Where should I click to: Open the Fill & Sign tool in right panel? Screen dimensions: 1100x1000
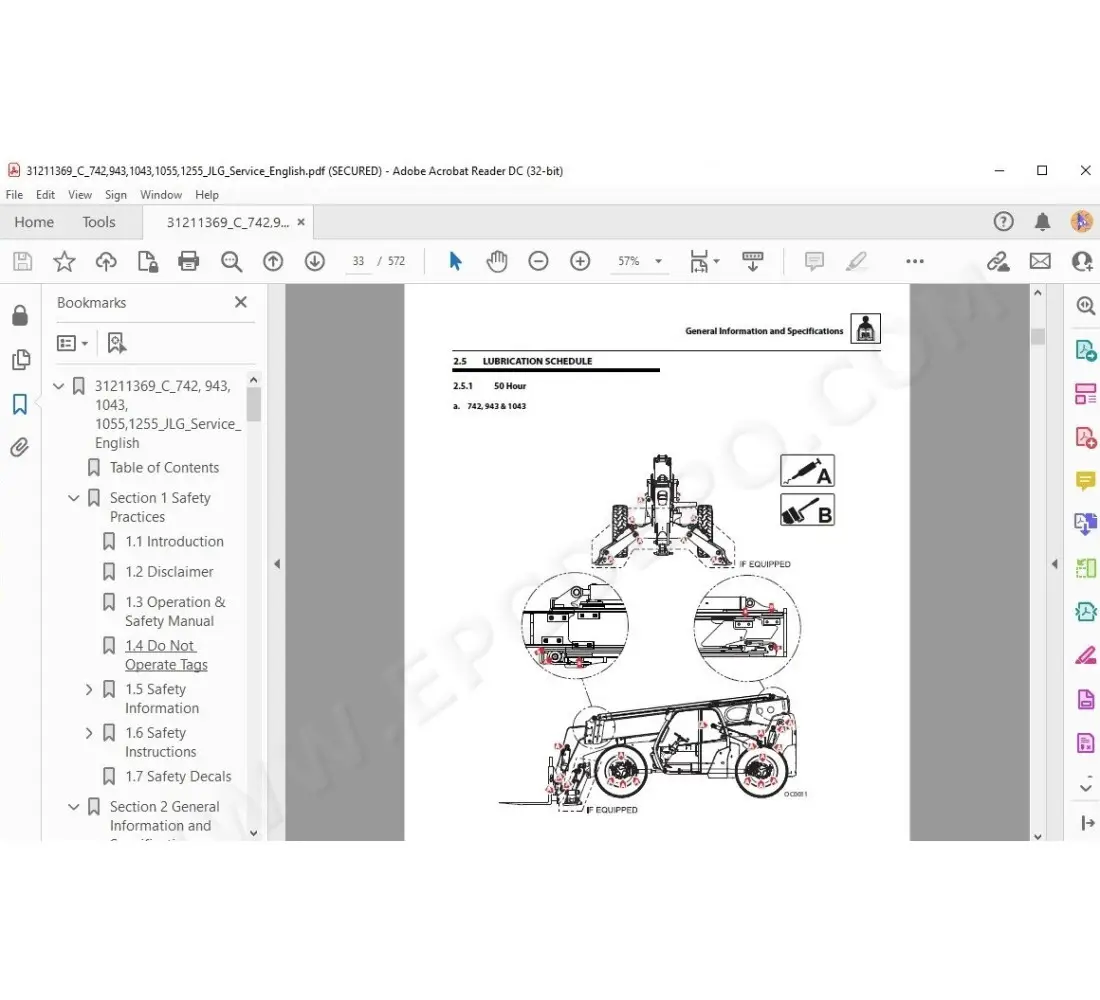pyautogui.click(x=1085, y=655)
